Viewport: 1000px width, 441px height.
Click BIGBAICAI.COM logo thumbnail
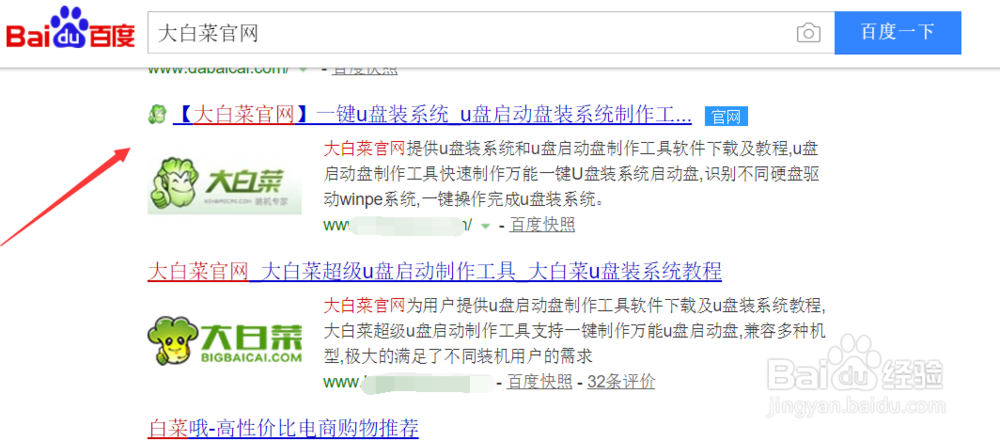click(x=224, y=343)
